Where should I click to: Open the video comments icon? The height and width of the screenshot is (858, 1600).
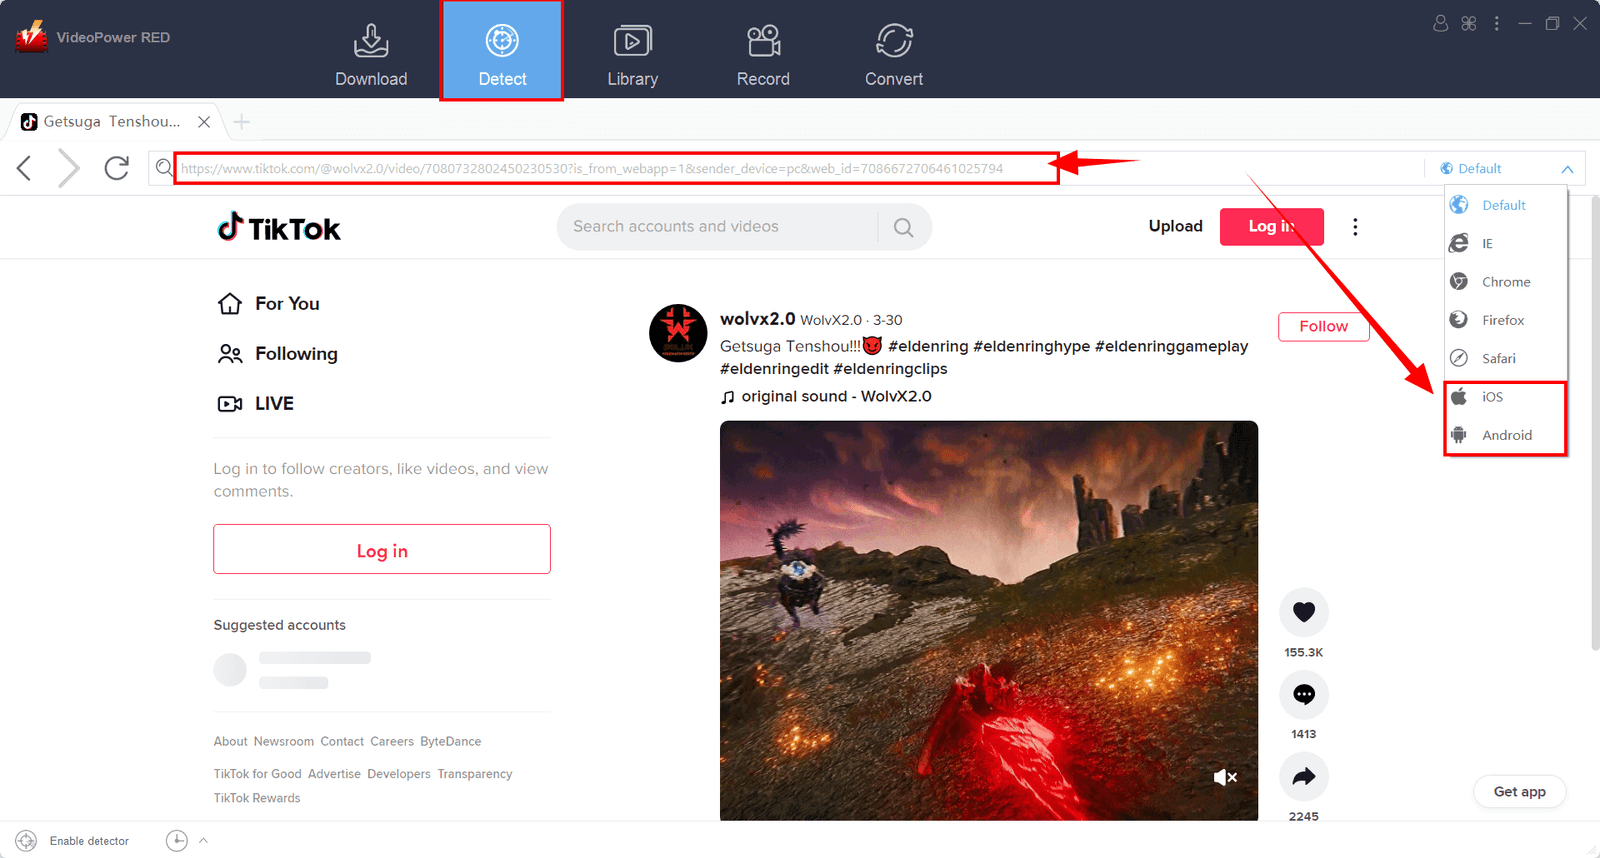[1304, 694]
